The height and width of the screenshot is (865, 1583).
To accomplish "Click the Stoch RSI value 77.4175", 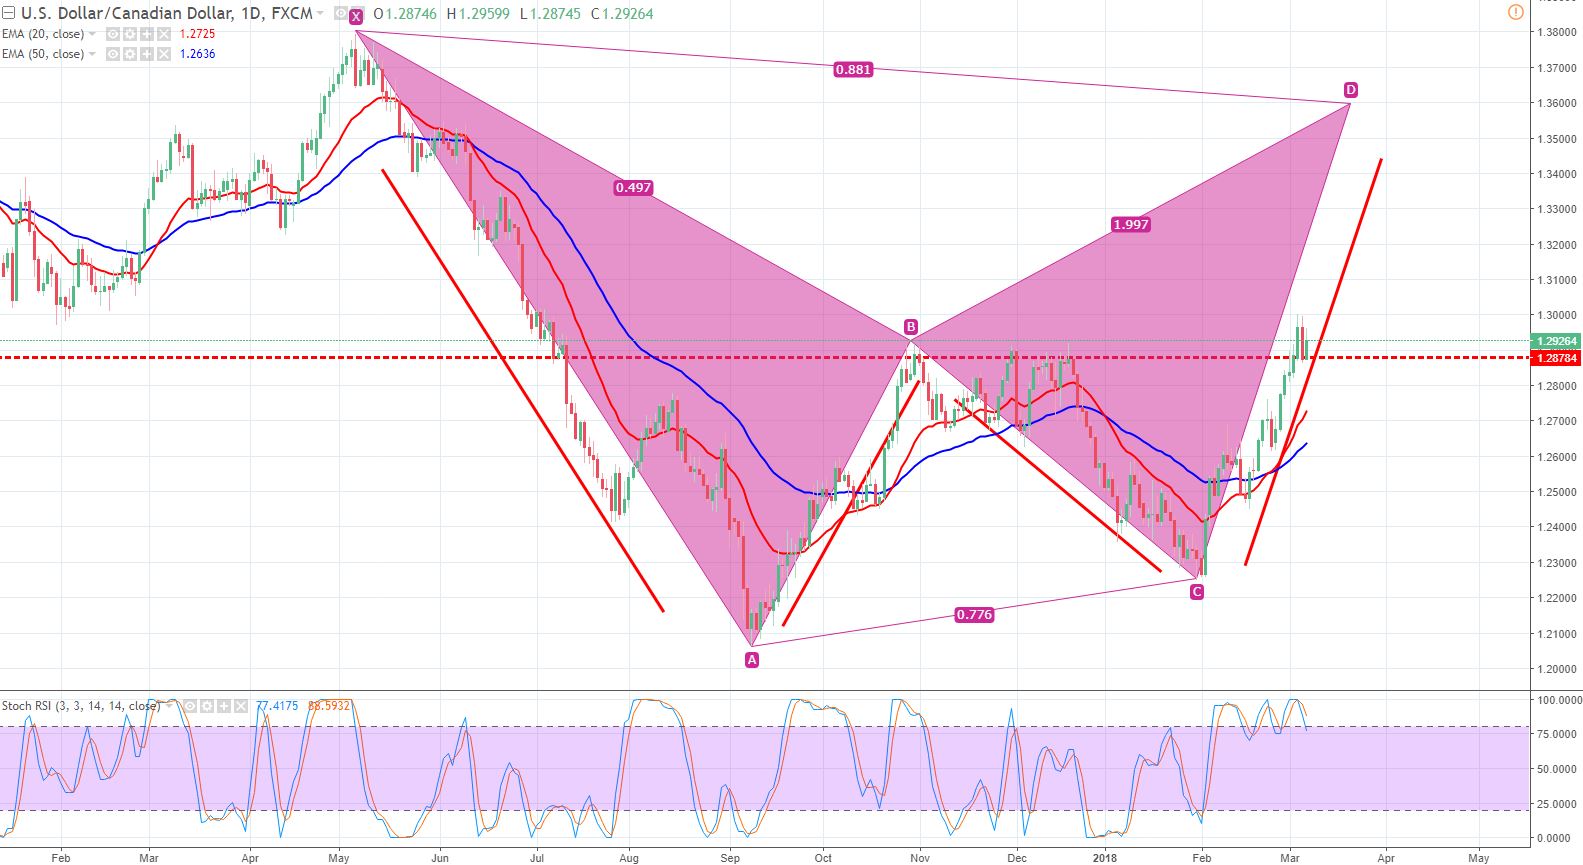I will 277,706.
